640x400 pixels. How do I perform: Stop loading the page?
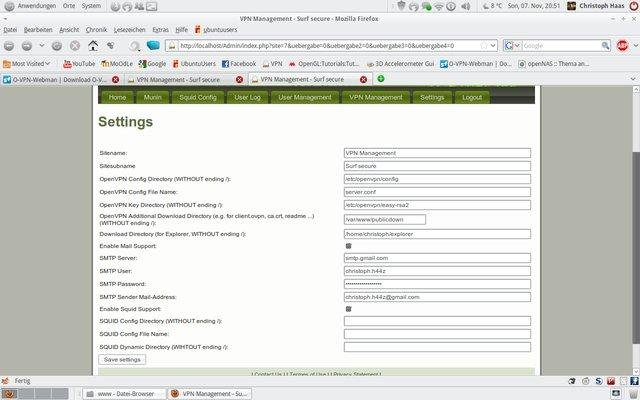click(75, 46)
